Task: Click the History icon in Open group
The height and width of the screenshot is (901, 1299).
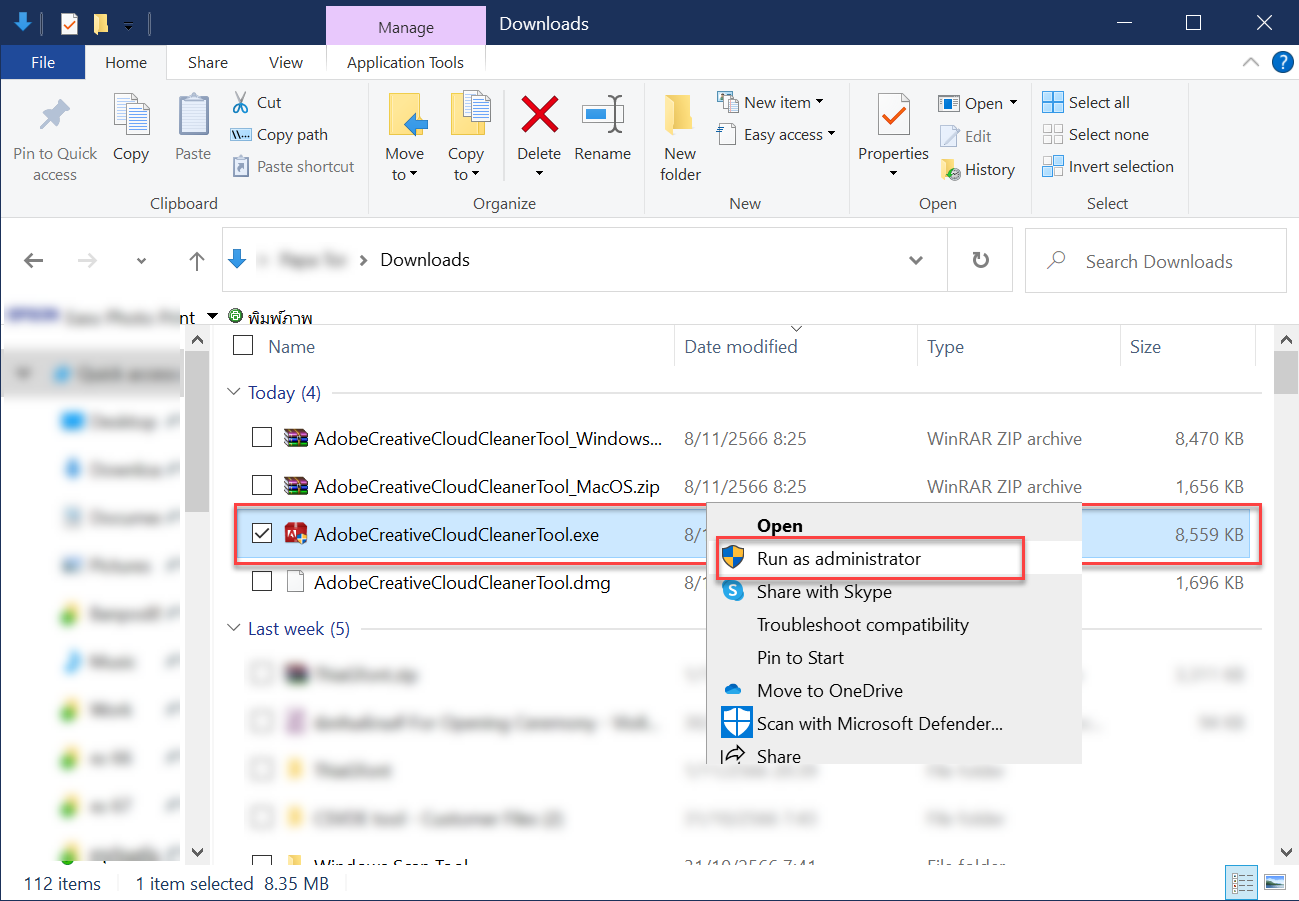Action: click(951, 170)
